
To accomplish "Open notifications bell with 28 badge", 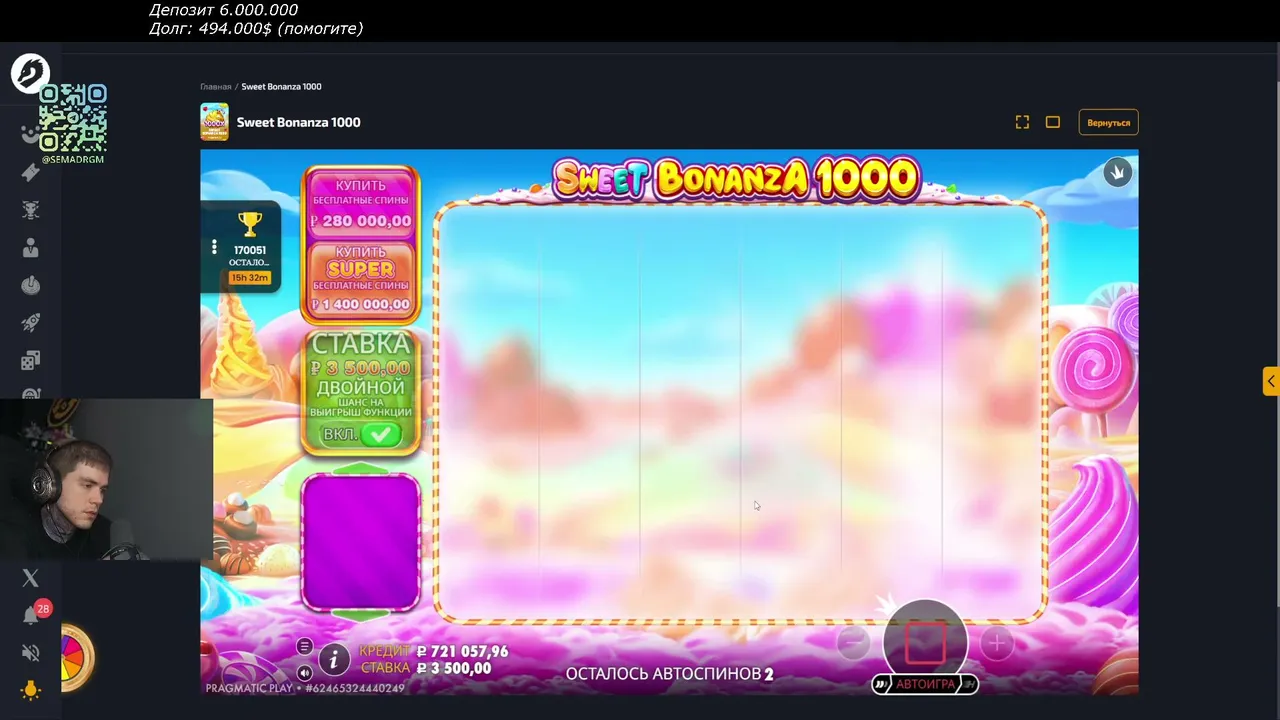I will [x=32, y=614].
